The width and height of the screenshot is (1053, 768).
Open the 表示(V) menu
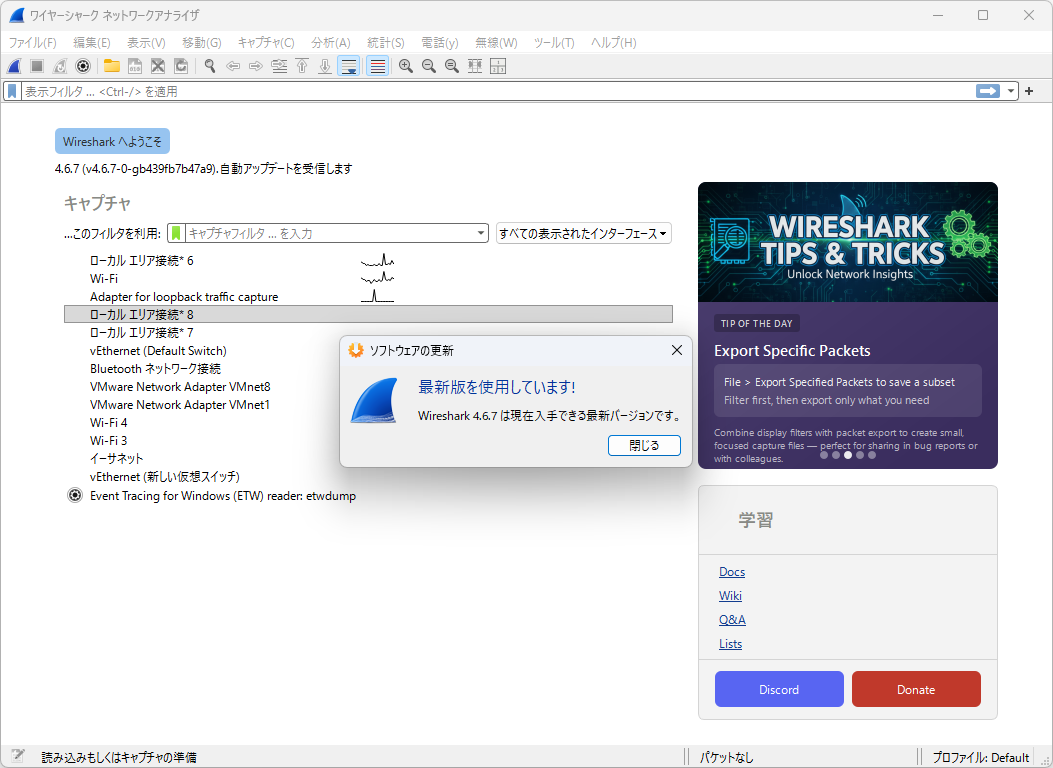pyautogui.click(x=146, y=42)
